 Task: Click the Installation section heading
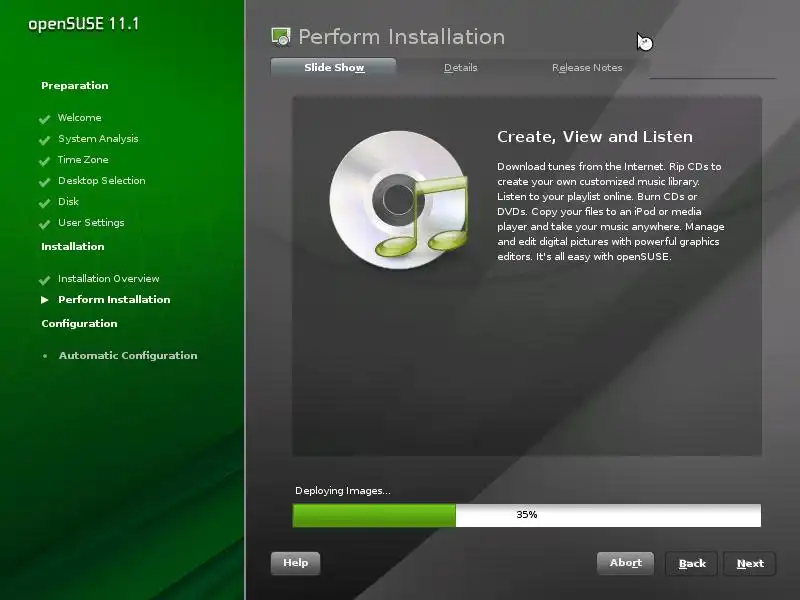(x=72, y=246)
